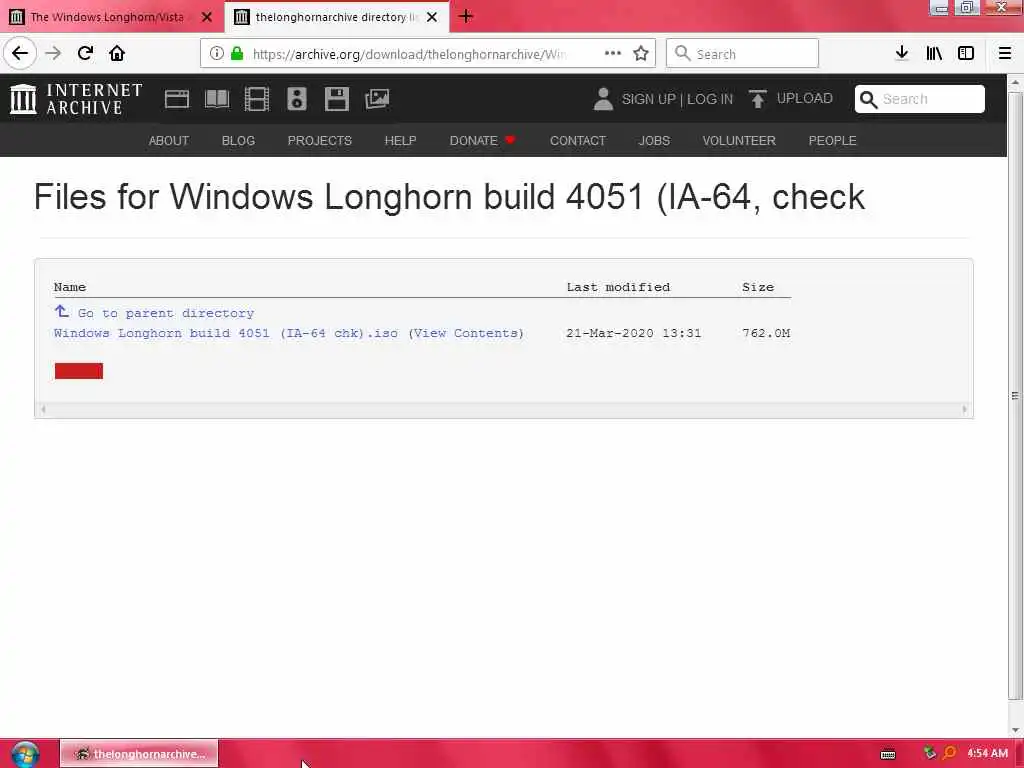This screenshot has height=768, width=1024.
Task: Open the DONATE menu item
Action: 482,140
